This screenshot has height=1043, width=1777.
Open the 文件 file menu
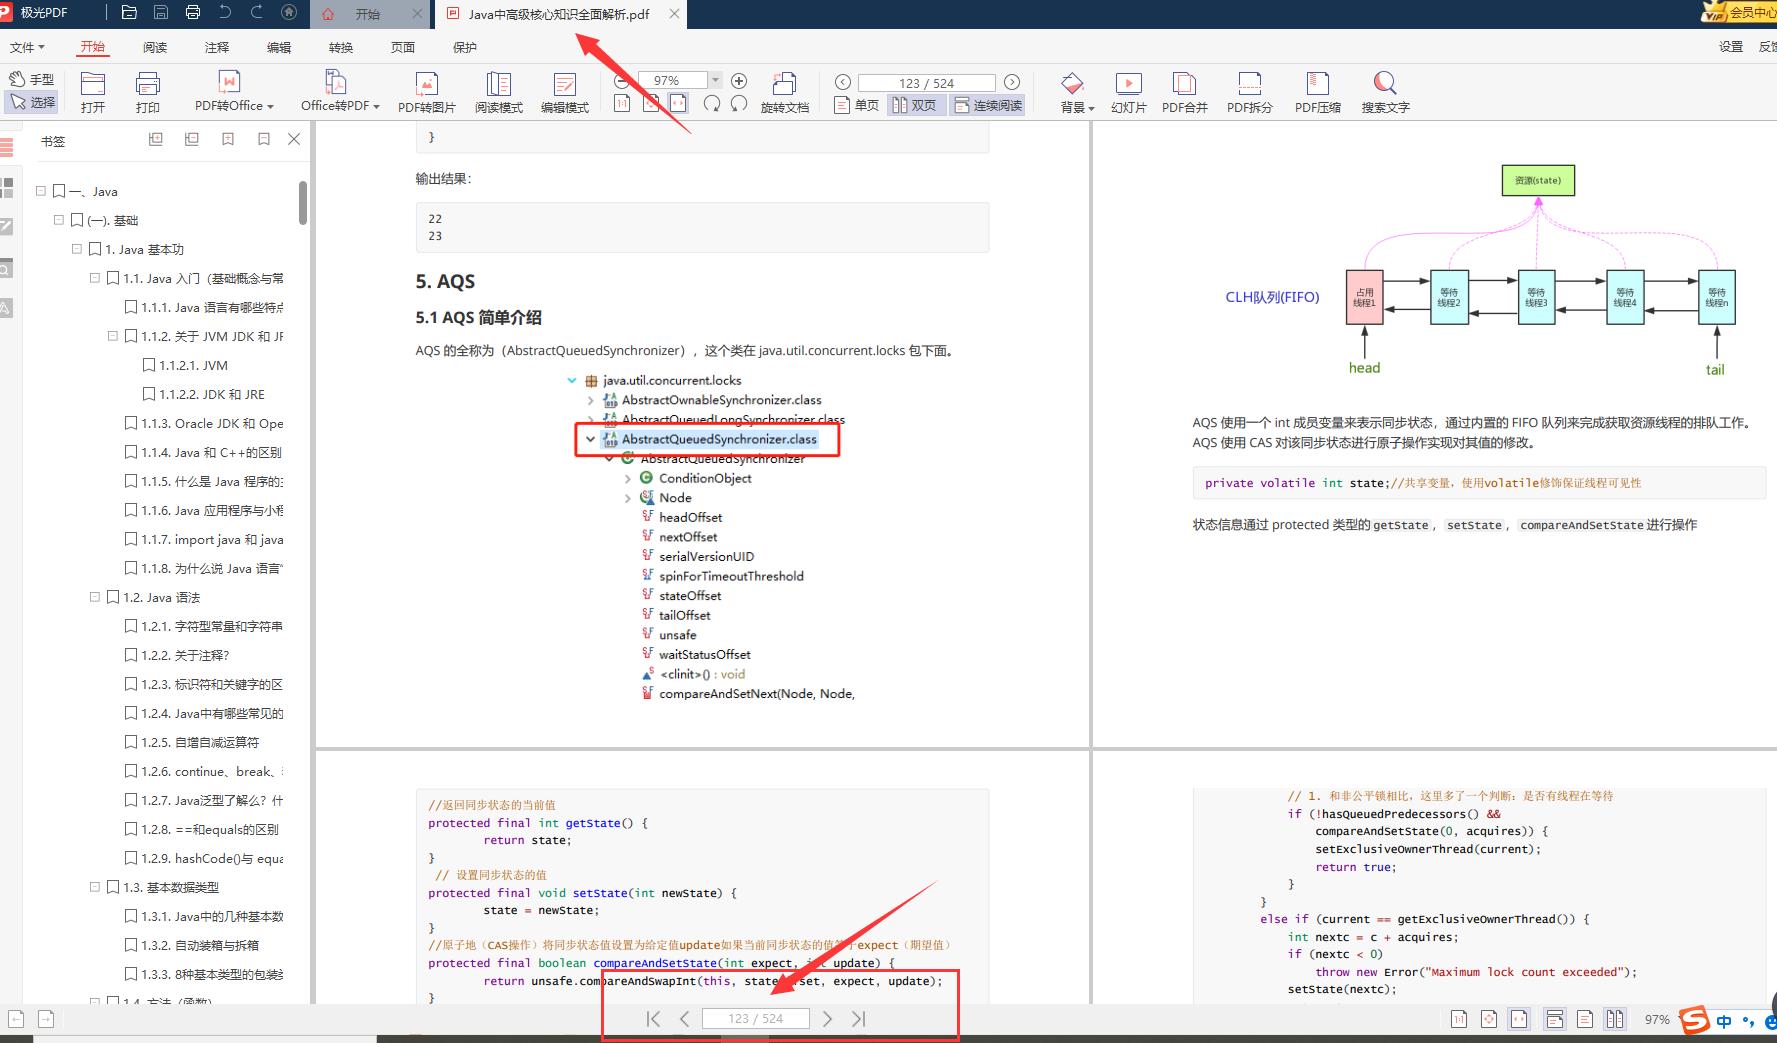pos(27,47)
